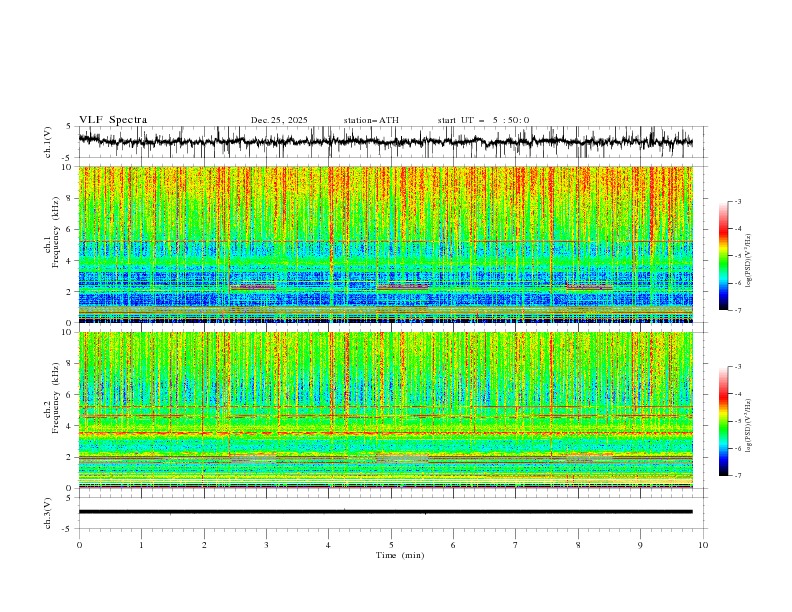Screen dimensions: 792x612
Task: Click the "-7" label on ch.2 color bar
Action: [x=737, y=476]
